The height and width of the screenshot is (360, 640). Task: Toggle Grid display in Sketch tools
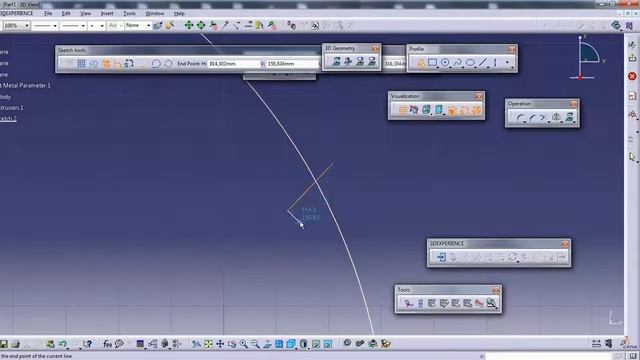click(x=81, y=64)
